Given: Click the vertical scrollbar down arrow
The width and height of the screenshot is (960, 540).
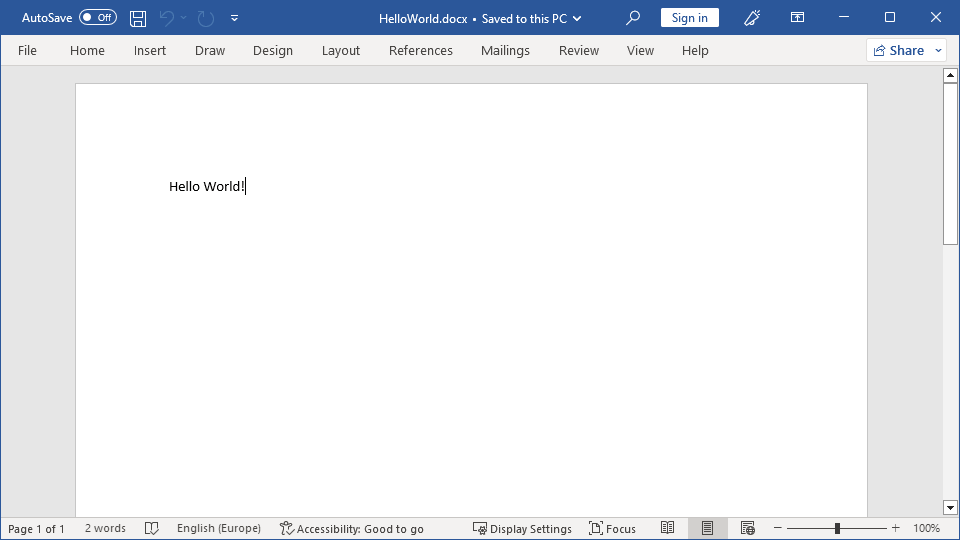Looking at the screenshot, I should pyautogui.click(x=950, y=508).
